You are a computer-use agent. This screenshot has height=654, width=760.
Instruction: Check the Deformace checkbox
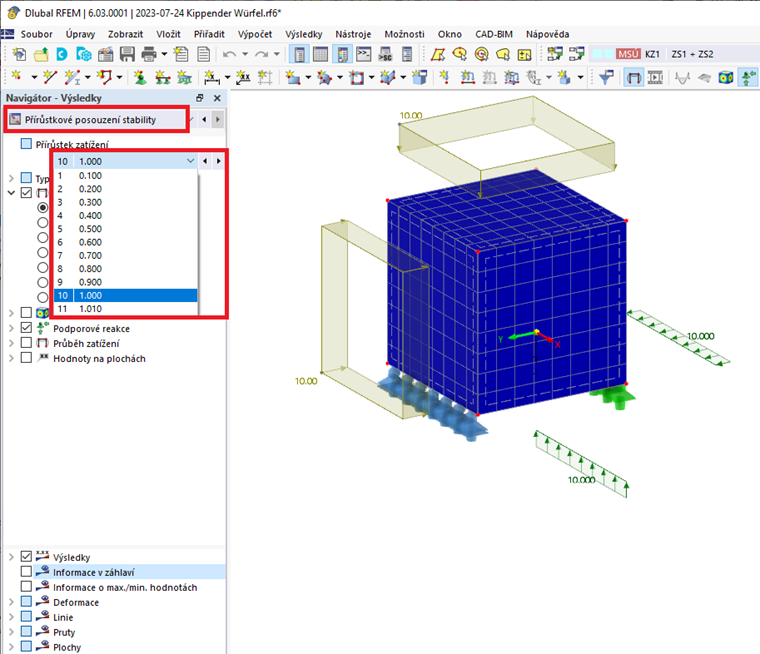(26, 602)
